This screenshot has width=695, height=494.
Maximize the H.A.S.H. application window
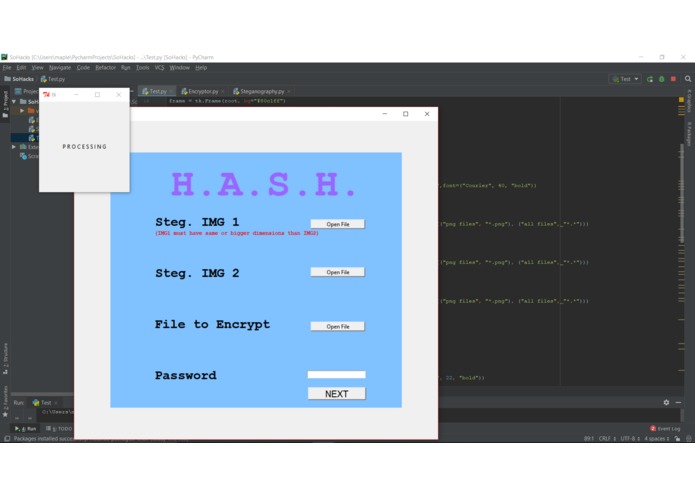point(406,114)
